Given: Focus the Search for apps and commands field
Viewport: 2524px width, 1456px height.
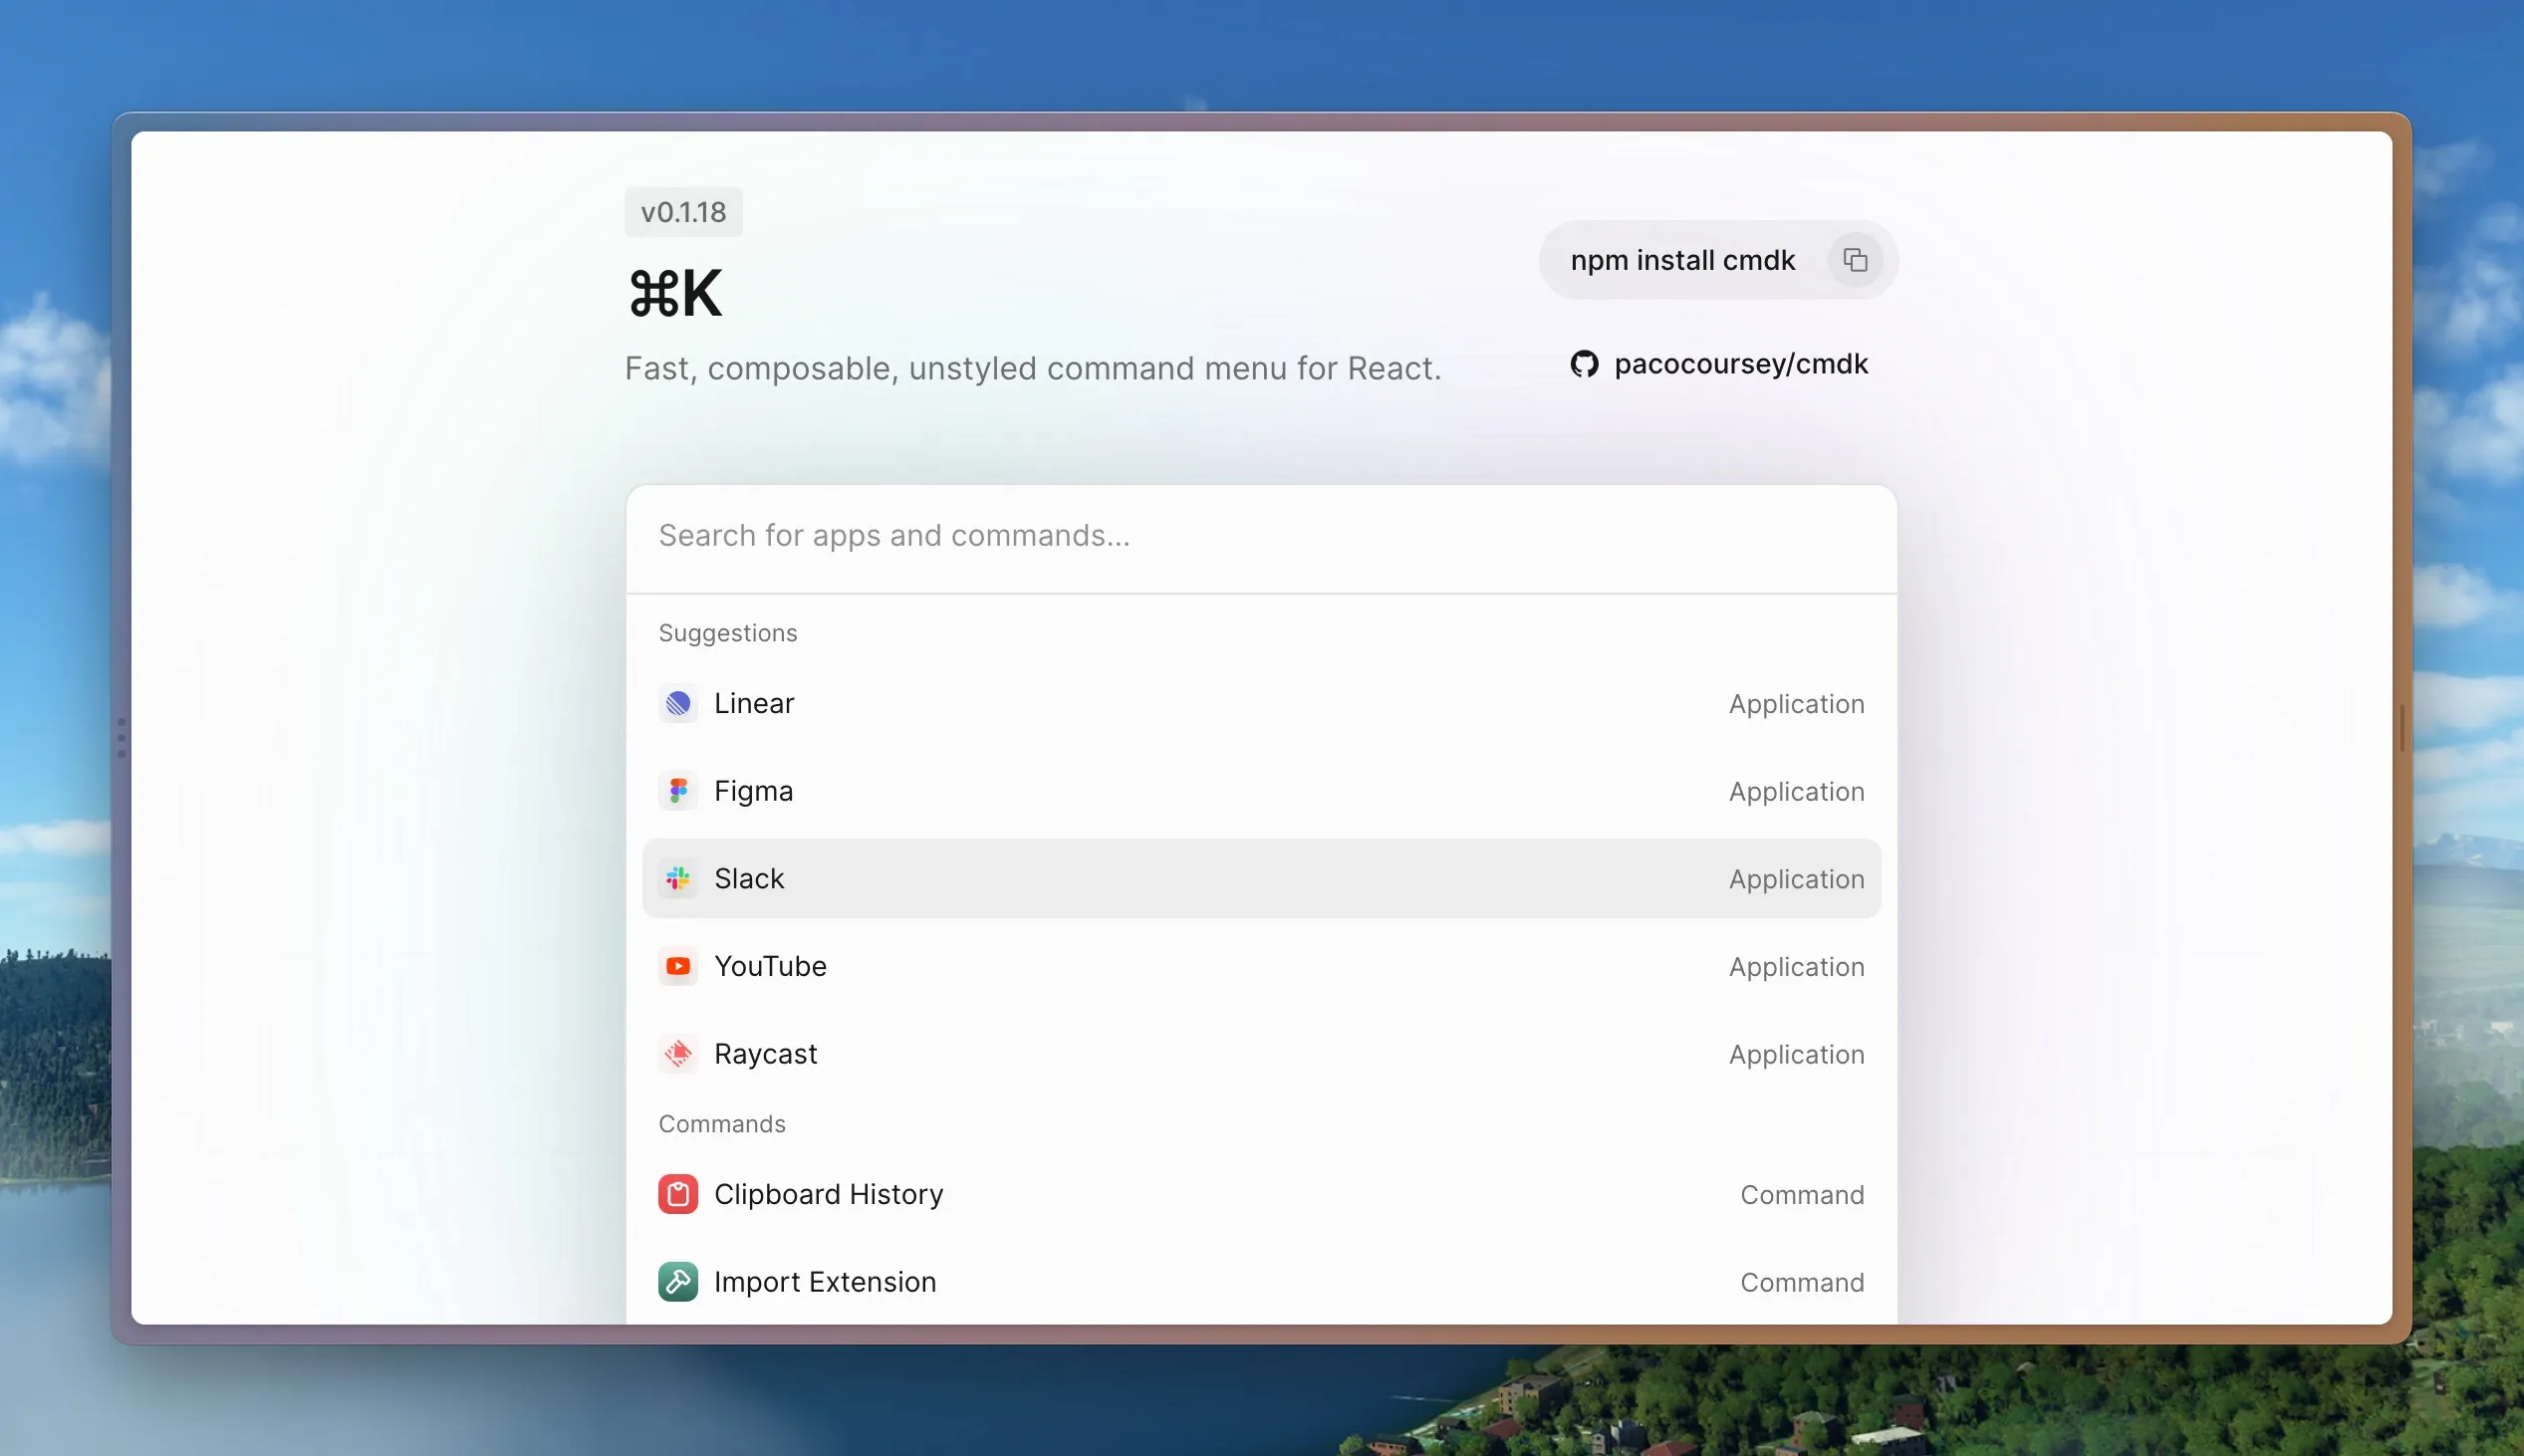Looking at the screenshot, I should click(x=1260, y=536).
